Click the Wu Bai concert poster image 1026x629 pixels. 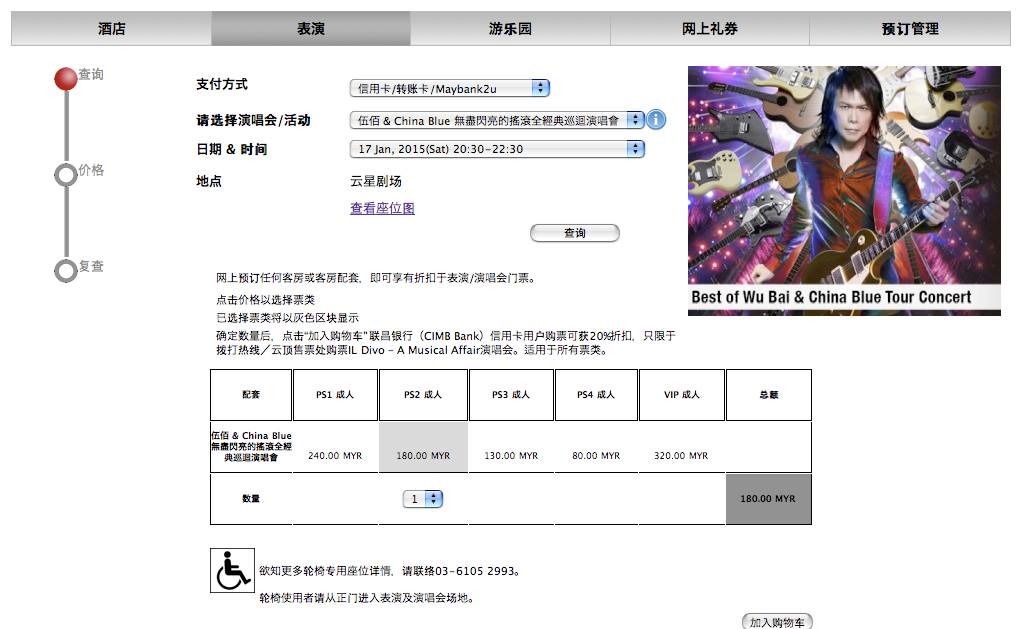pyautogui.click(x=844, y=190)
